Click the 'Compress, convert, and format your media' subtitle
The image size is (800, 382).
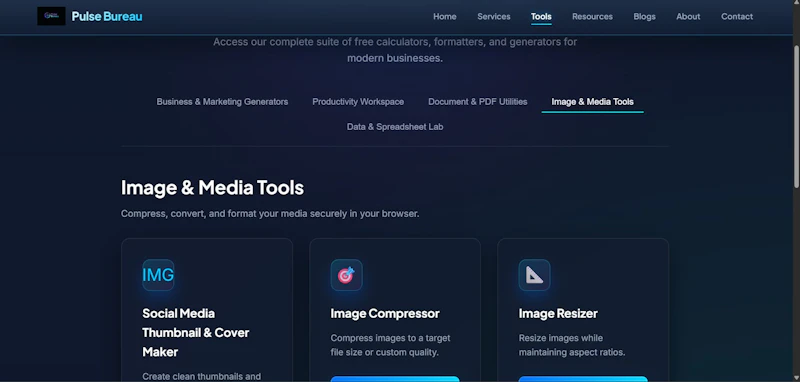tap(270, 214)
